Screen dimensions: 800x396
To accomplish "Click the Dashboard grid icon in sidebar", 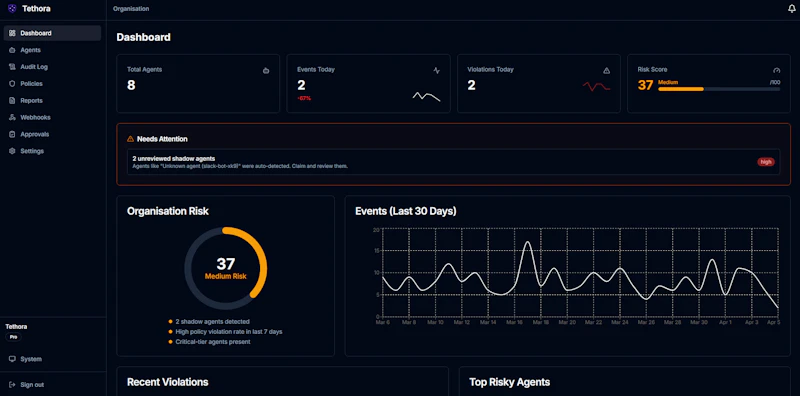I will click(12, 33).
